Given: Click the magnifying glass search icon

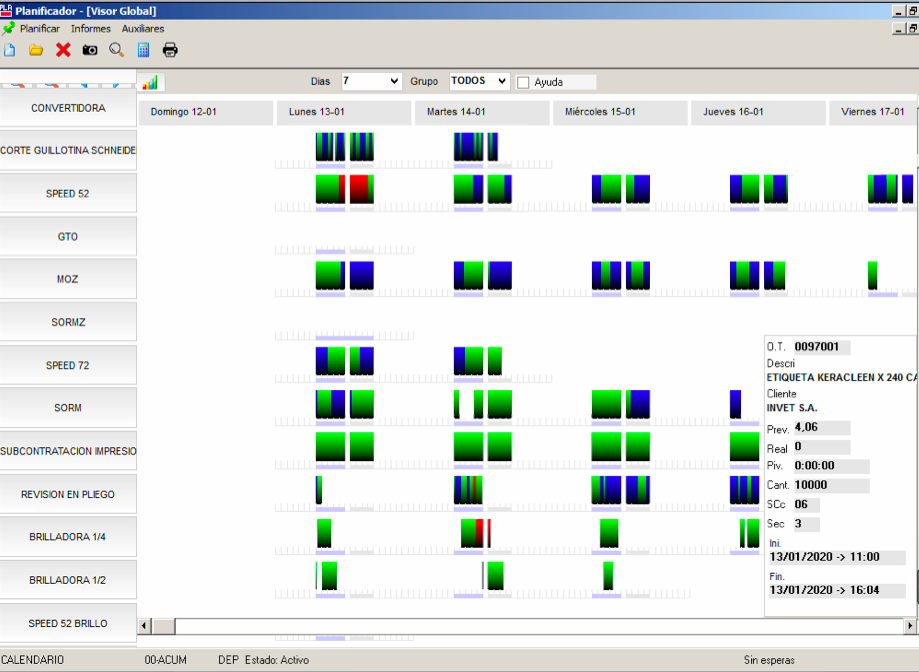Looking at the screenshot, I should point(117,50).
